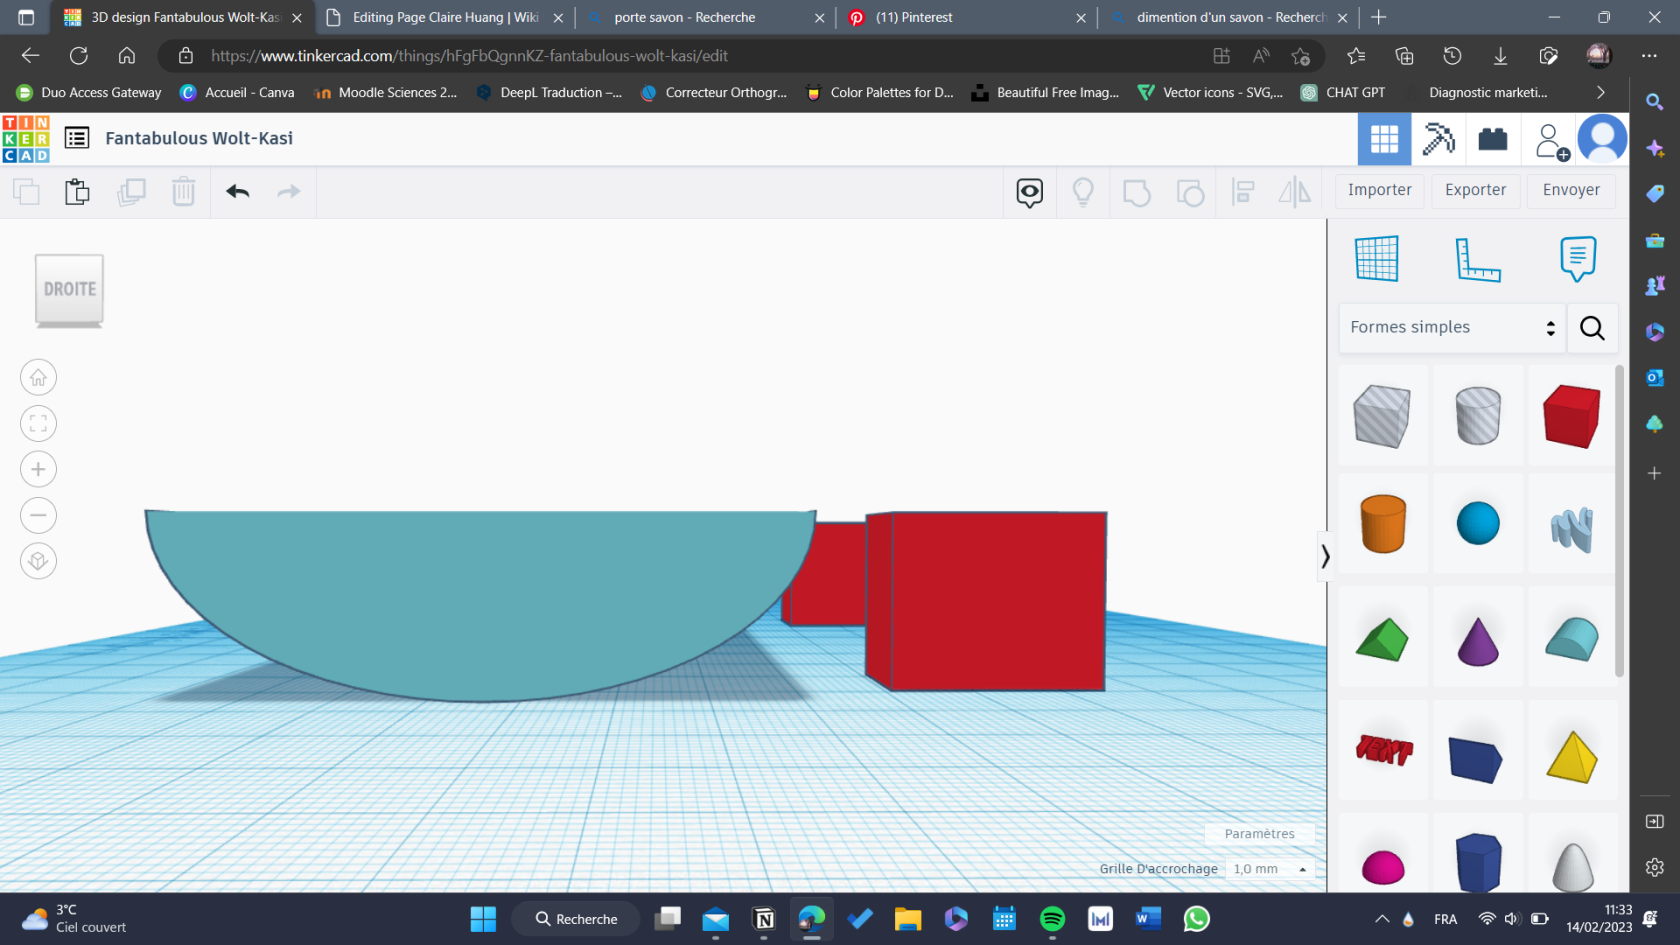The height and width of the screenshot is (945, 1680).
Task: Open the design list icon beside the title
Action: 77,138
